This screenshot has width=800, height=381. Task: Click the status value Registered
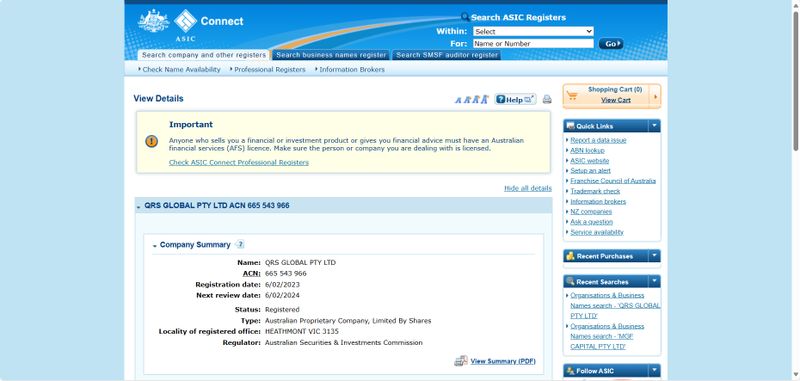[282, 310]
